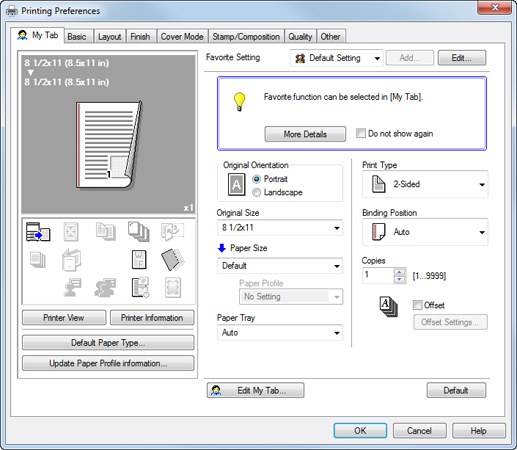Image resolution: width=517 pixels, height=450 pixels.
Task: Select Landscape orientation radio button
Action: click(x=256, y=193)
